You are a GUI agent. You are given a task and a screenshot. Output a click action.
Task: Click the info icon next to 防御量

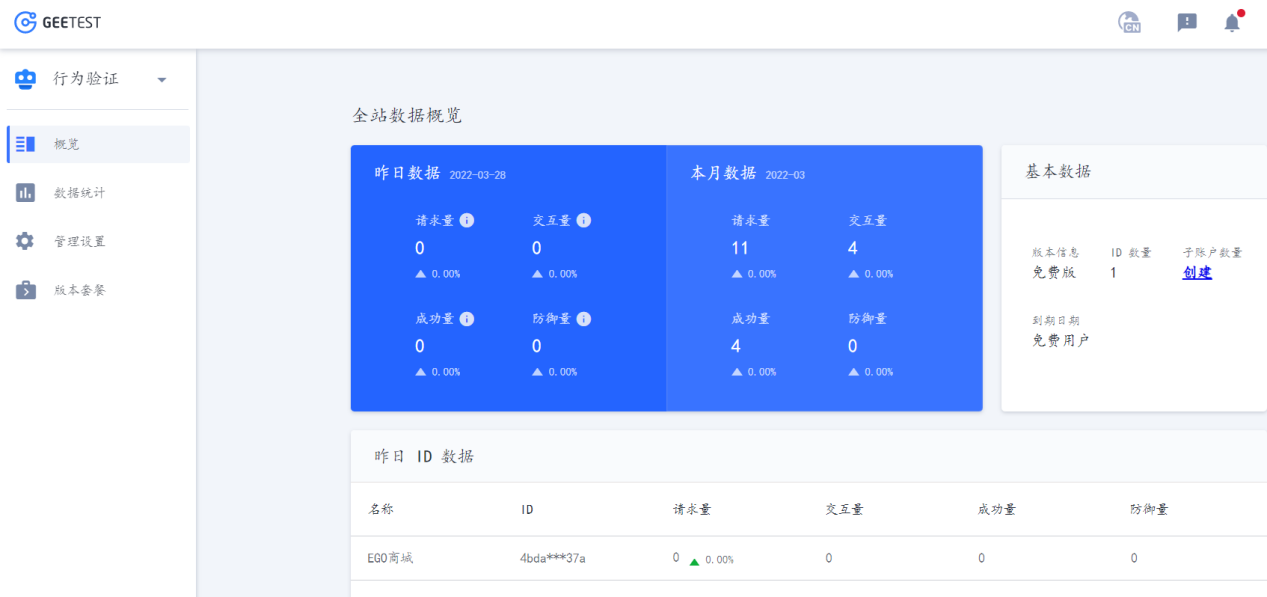tap(584, 319)
